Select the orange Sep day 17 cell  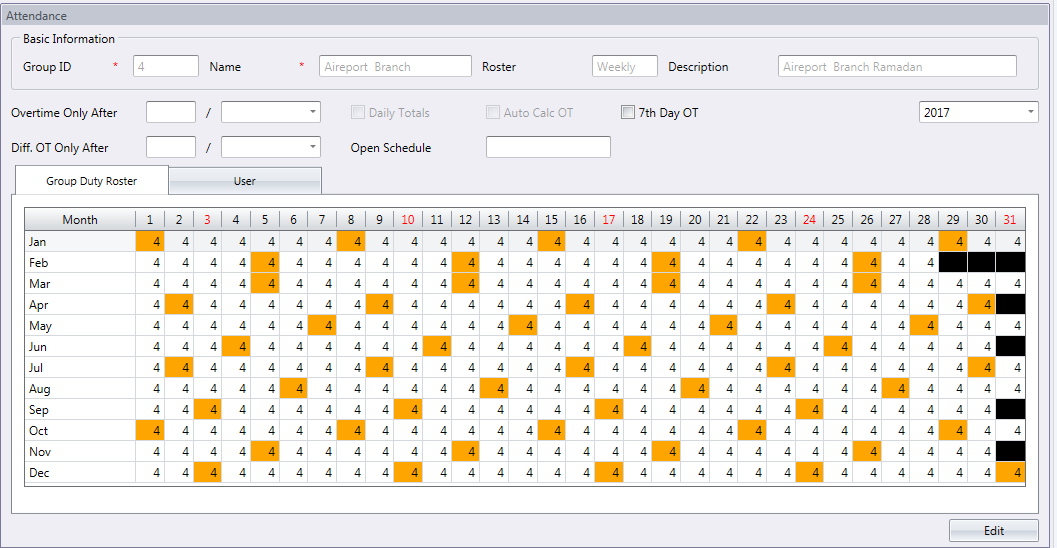pyautogui.click(x=609, y=409)
